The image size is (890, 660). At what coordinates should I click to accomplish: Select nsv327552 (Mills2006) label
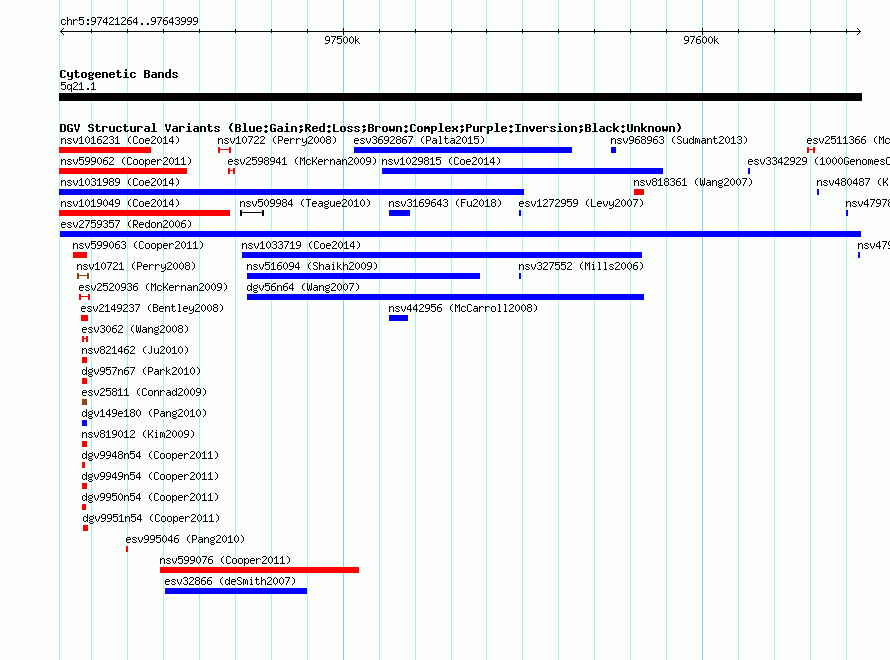(581, 266)
